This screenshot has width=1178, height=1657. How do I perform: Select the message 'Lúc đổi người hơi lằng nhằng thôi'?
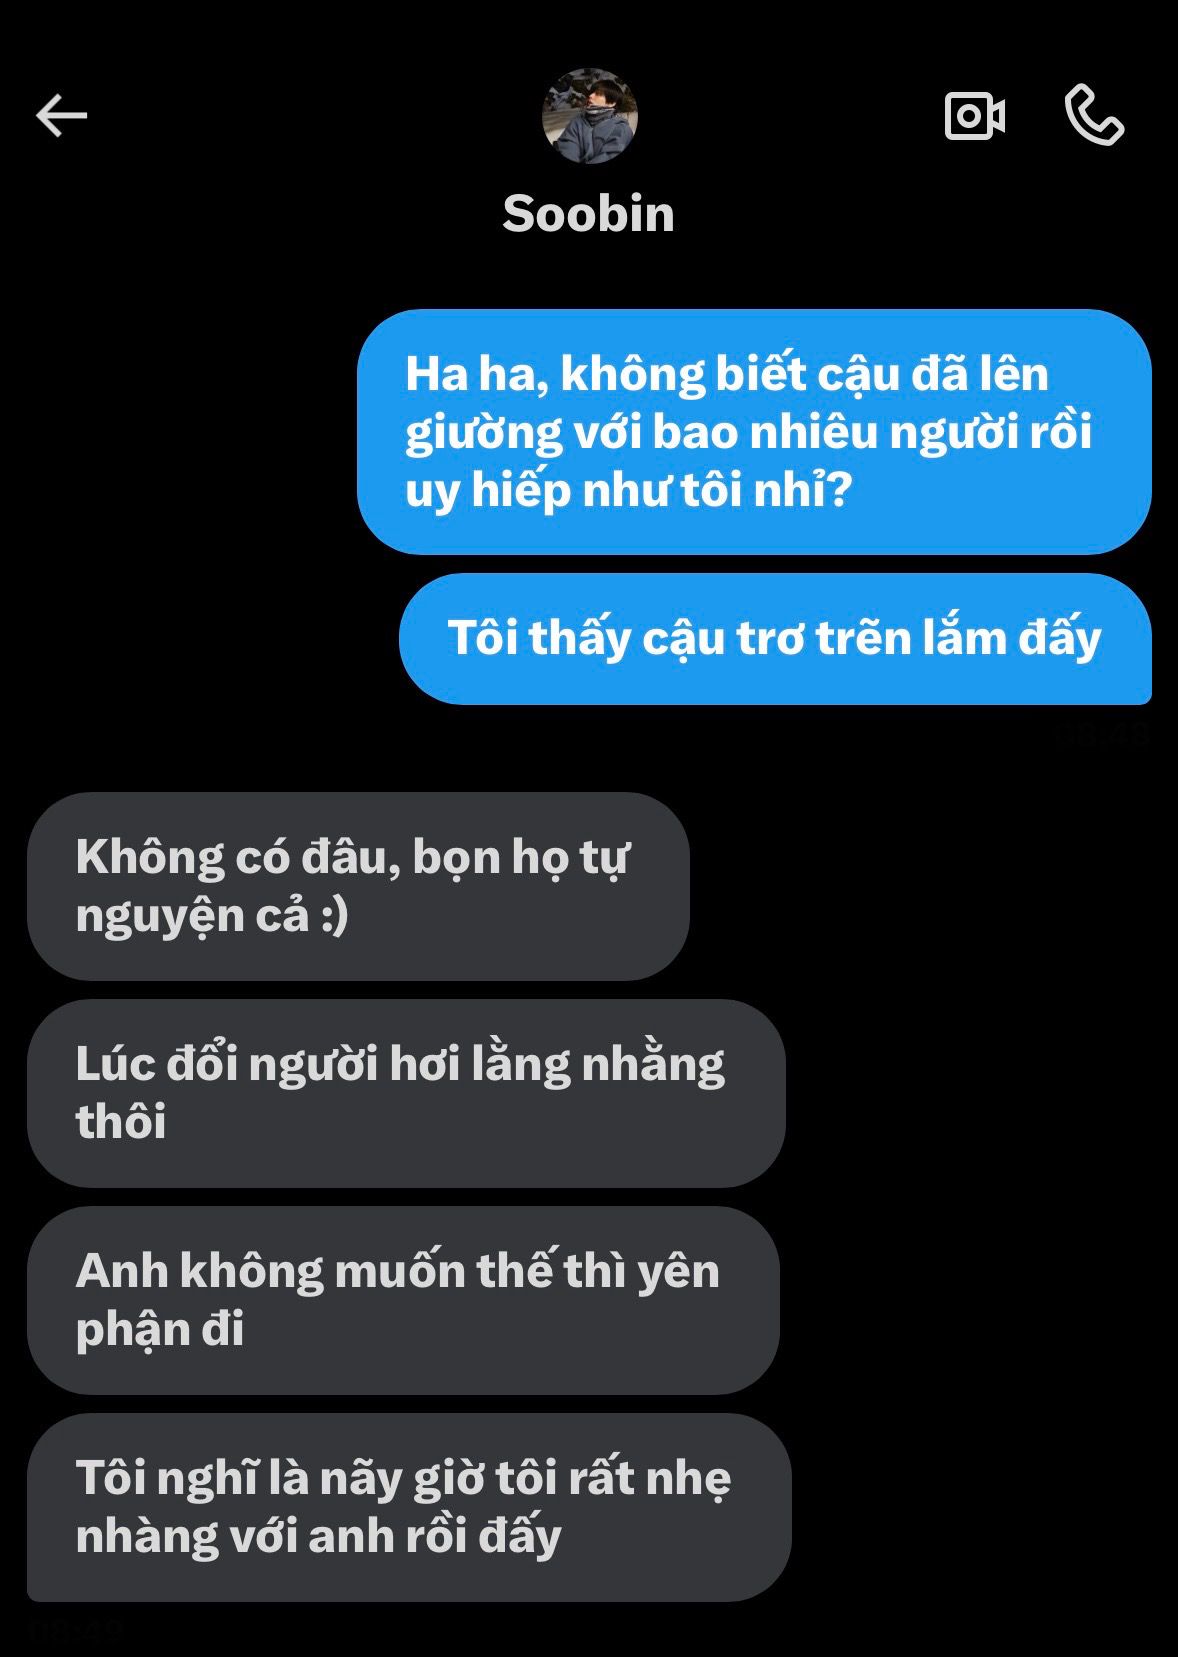pos(406,1093)
